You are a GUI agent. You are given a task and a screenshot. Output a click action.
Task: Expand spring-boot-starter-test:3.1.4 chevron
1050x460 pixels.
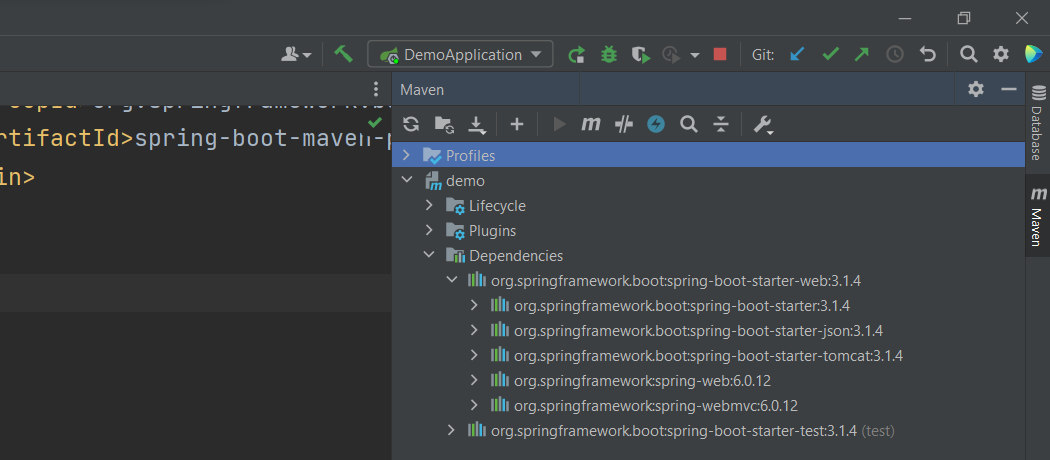point(451,430)
